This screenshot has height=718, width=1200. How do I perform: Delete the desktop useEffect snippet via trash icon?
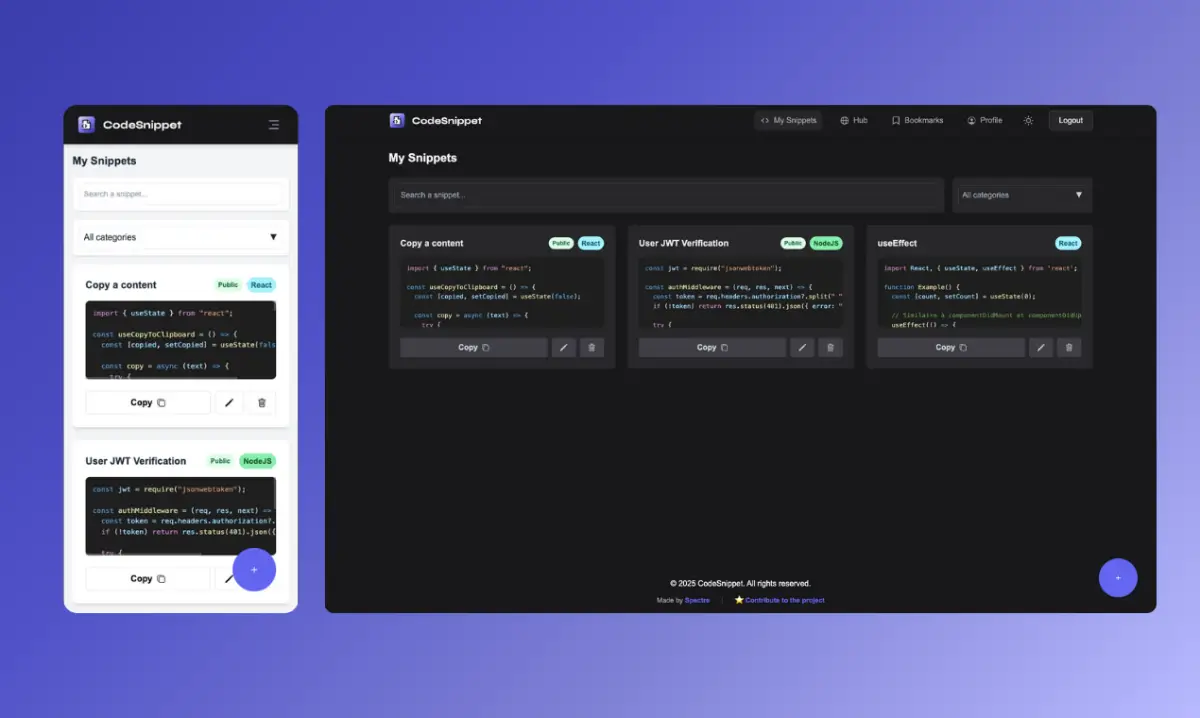click(x=1069, y=348)
